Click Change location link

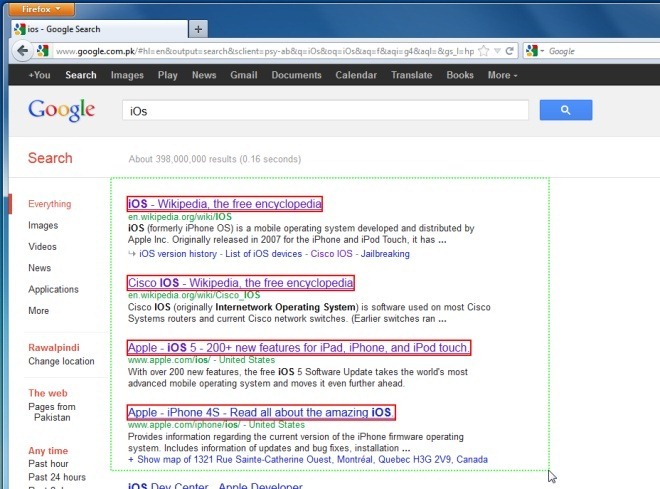tap(61, 361)
